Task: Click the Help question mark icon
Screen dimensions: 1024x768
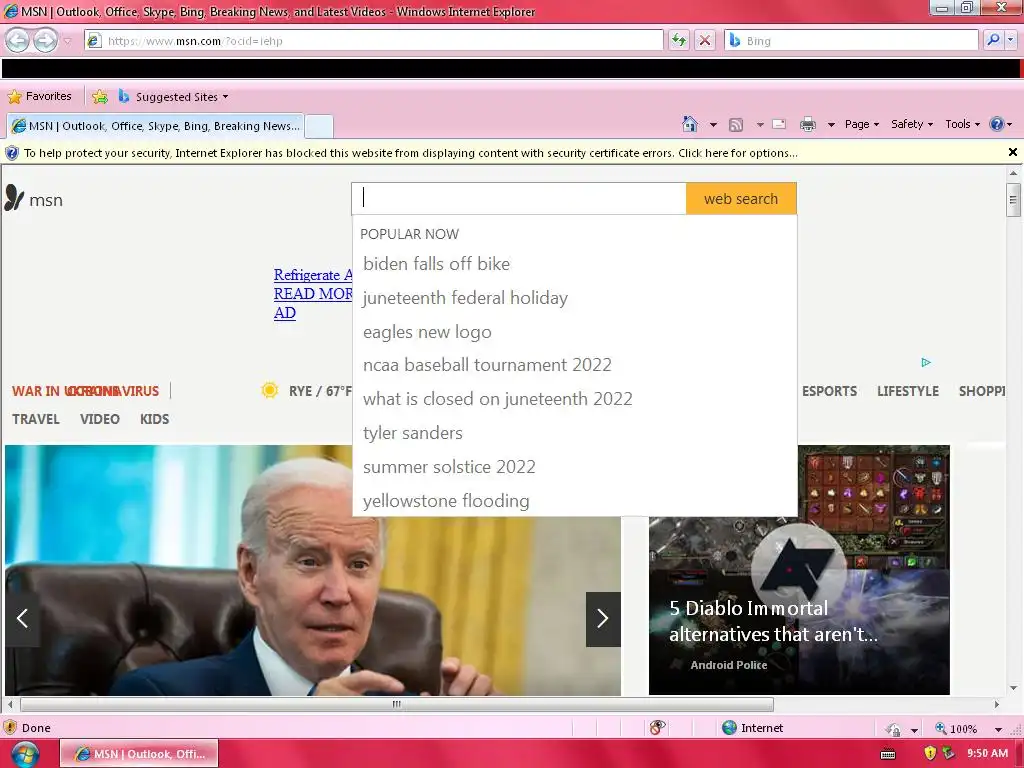Action: pos(997,123)
